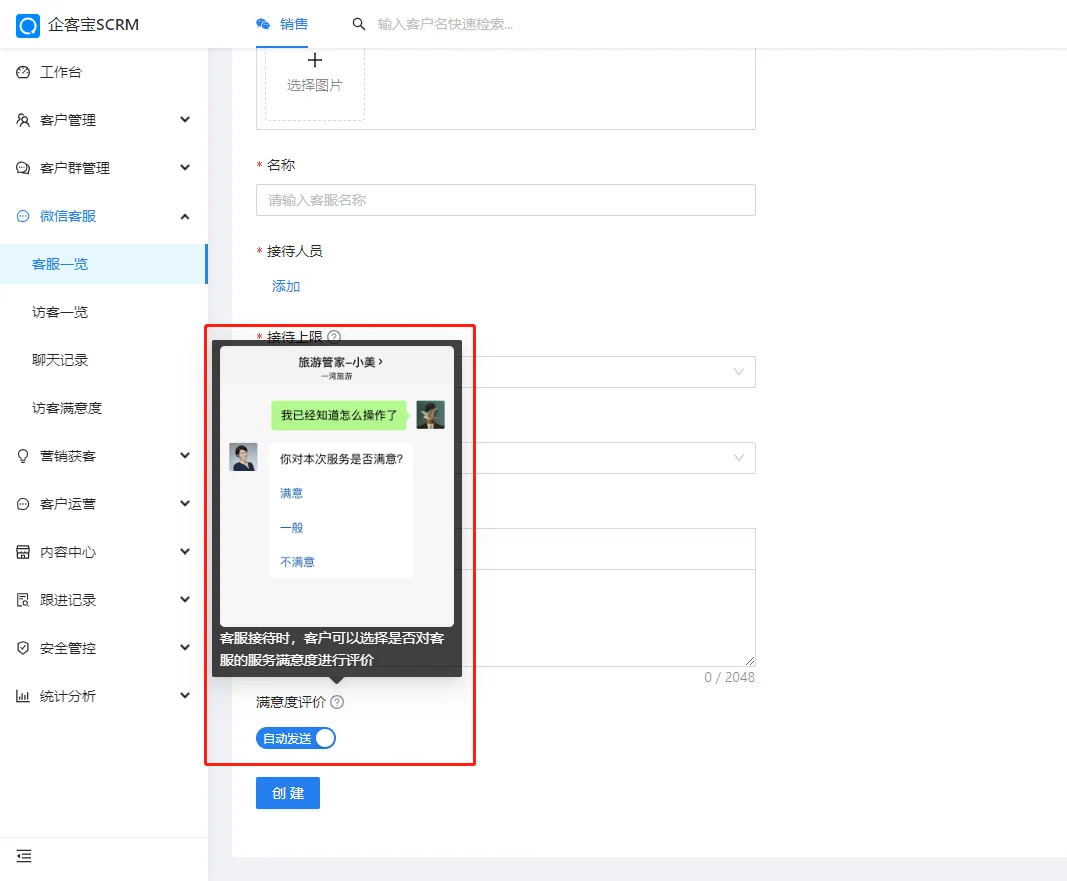This screenshot has height=881, width=1067.
Task: Click the 满意 option in preview
Action: 291,493
